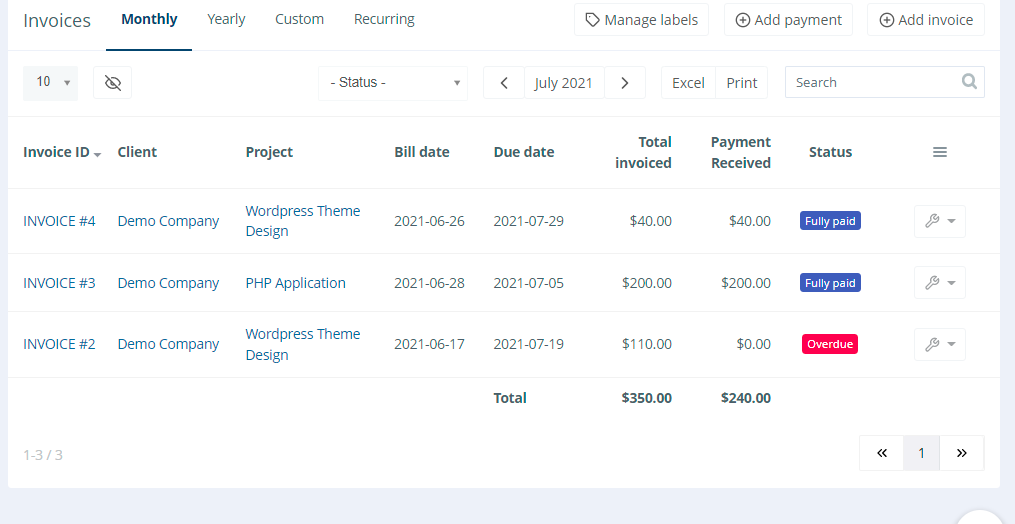Open the Custom date range tab

299,19
